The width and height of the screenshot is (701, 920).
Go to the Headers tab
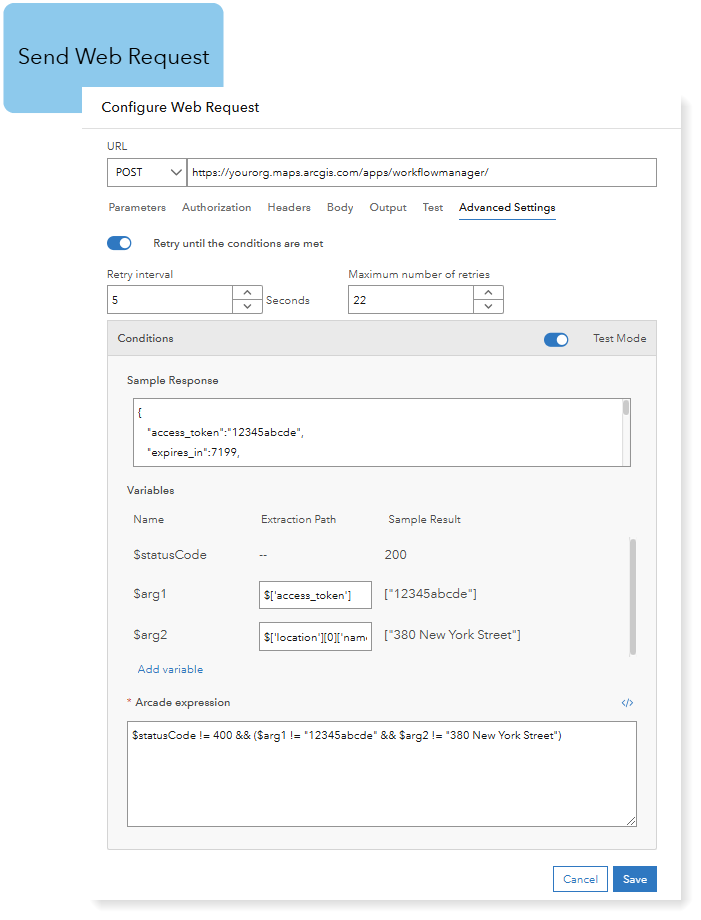click(289, 208)
